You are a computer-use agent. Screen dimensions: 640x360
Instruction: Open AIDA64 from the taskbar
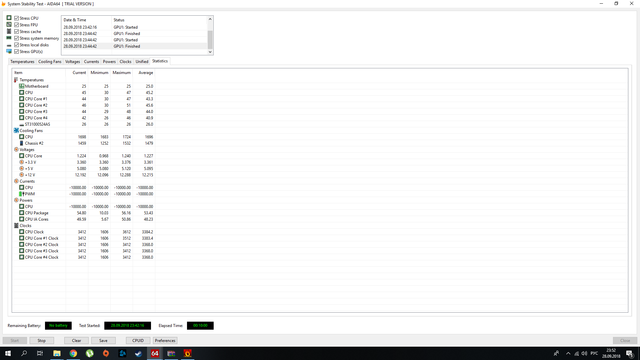[155, 353]
